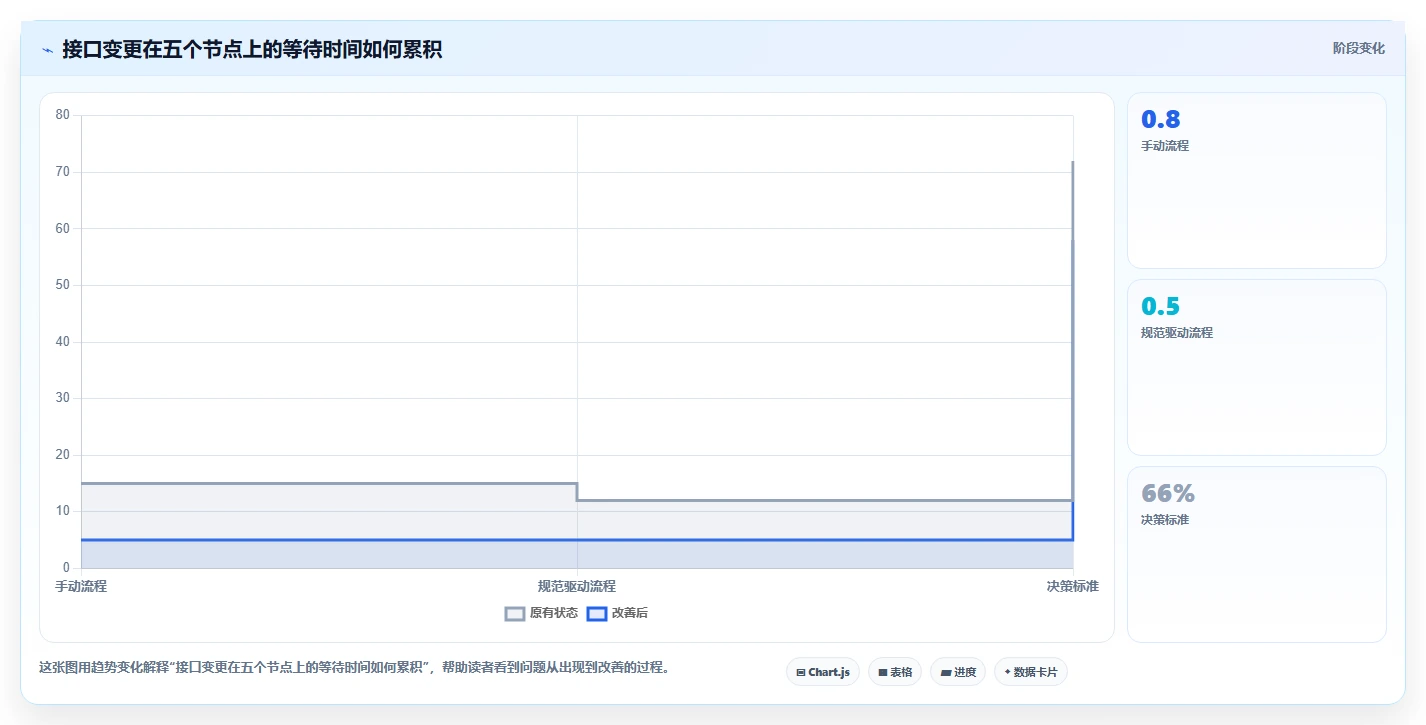The height and width of the screenshot is (725, 1426).
Task: Click the 66% value in third card
Action: click(1168, 493)
